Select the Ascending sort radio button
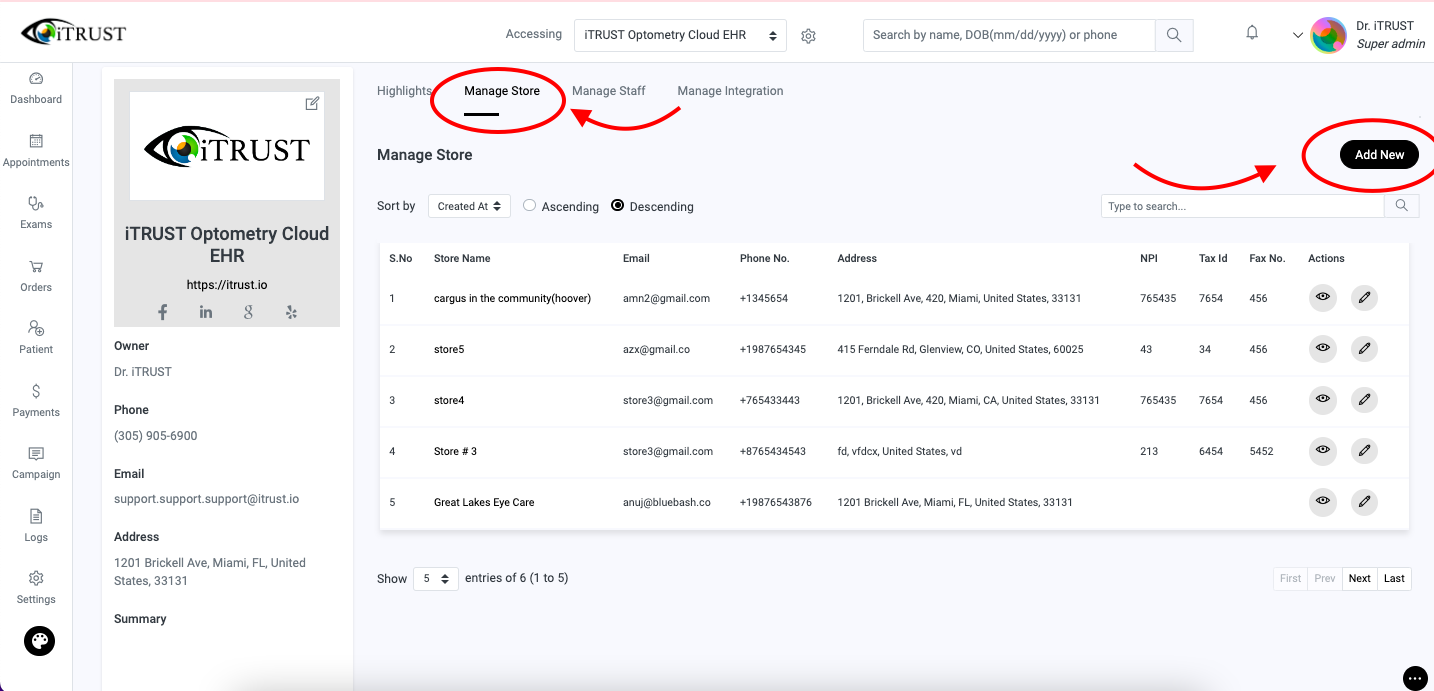The width and height of the screenshot is (1434, 691). (x=530, y=205)
